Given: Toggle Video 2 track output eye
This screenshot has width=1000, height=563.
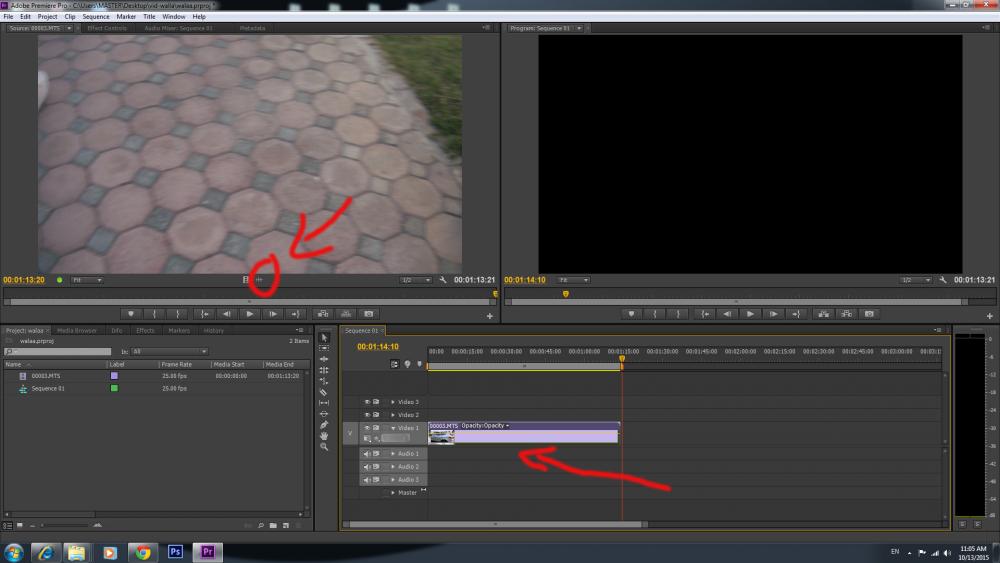Looking at the screenshot, I should (x=367, y=414).
